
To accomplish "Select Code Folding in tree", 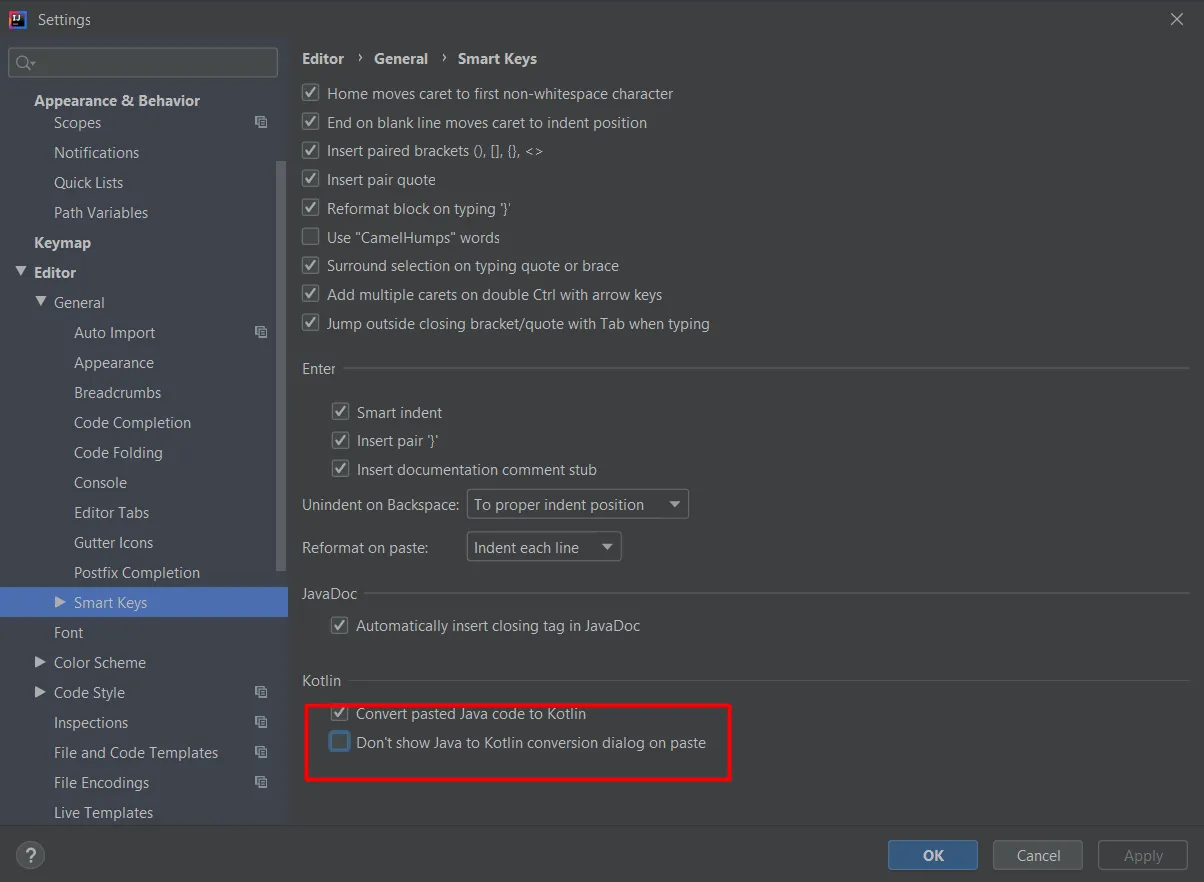I will tap(118, 453).
